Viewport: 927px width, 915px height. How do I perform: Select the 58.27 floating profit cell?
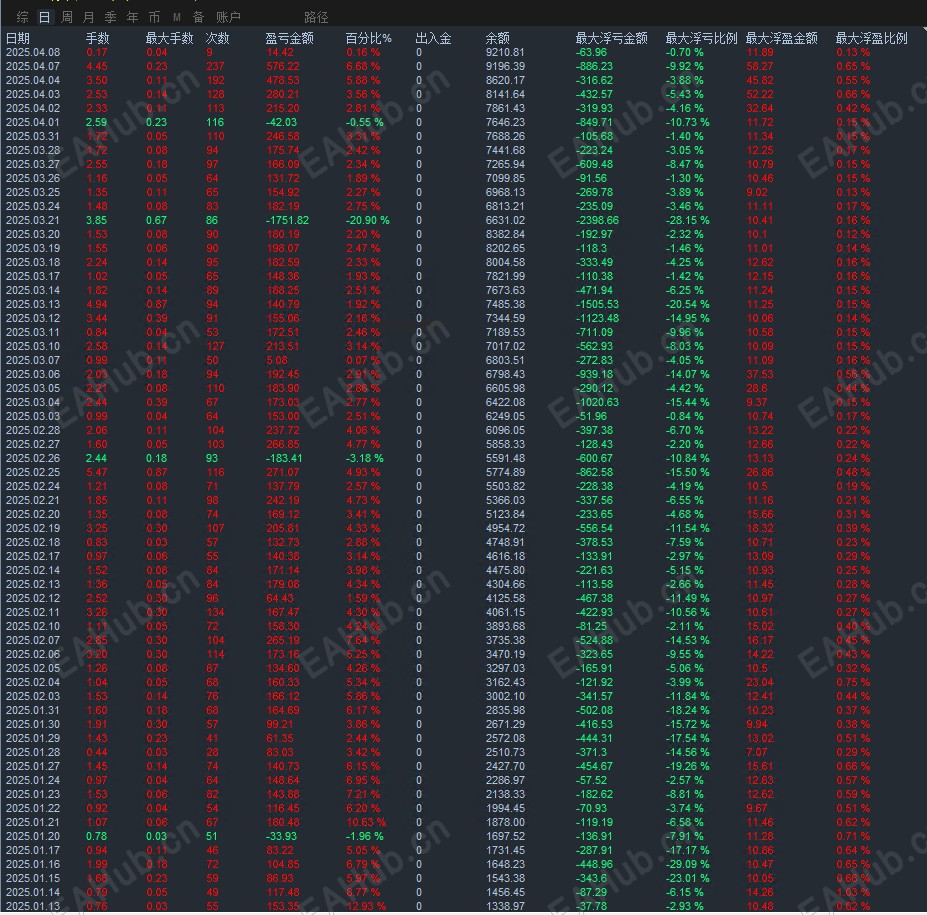[760, 66]
